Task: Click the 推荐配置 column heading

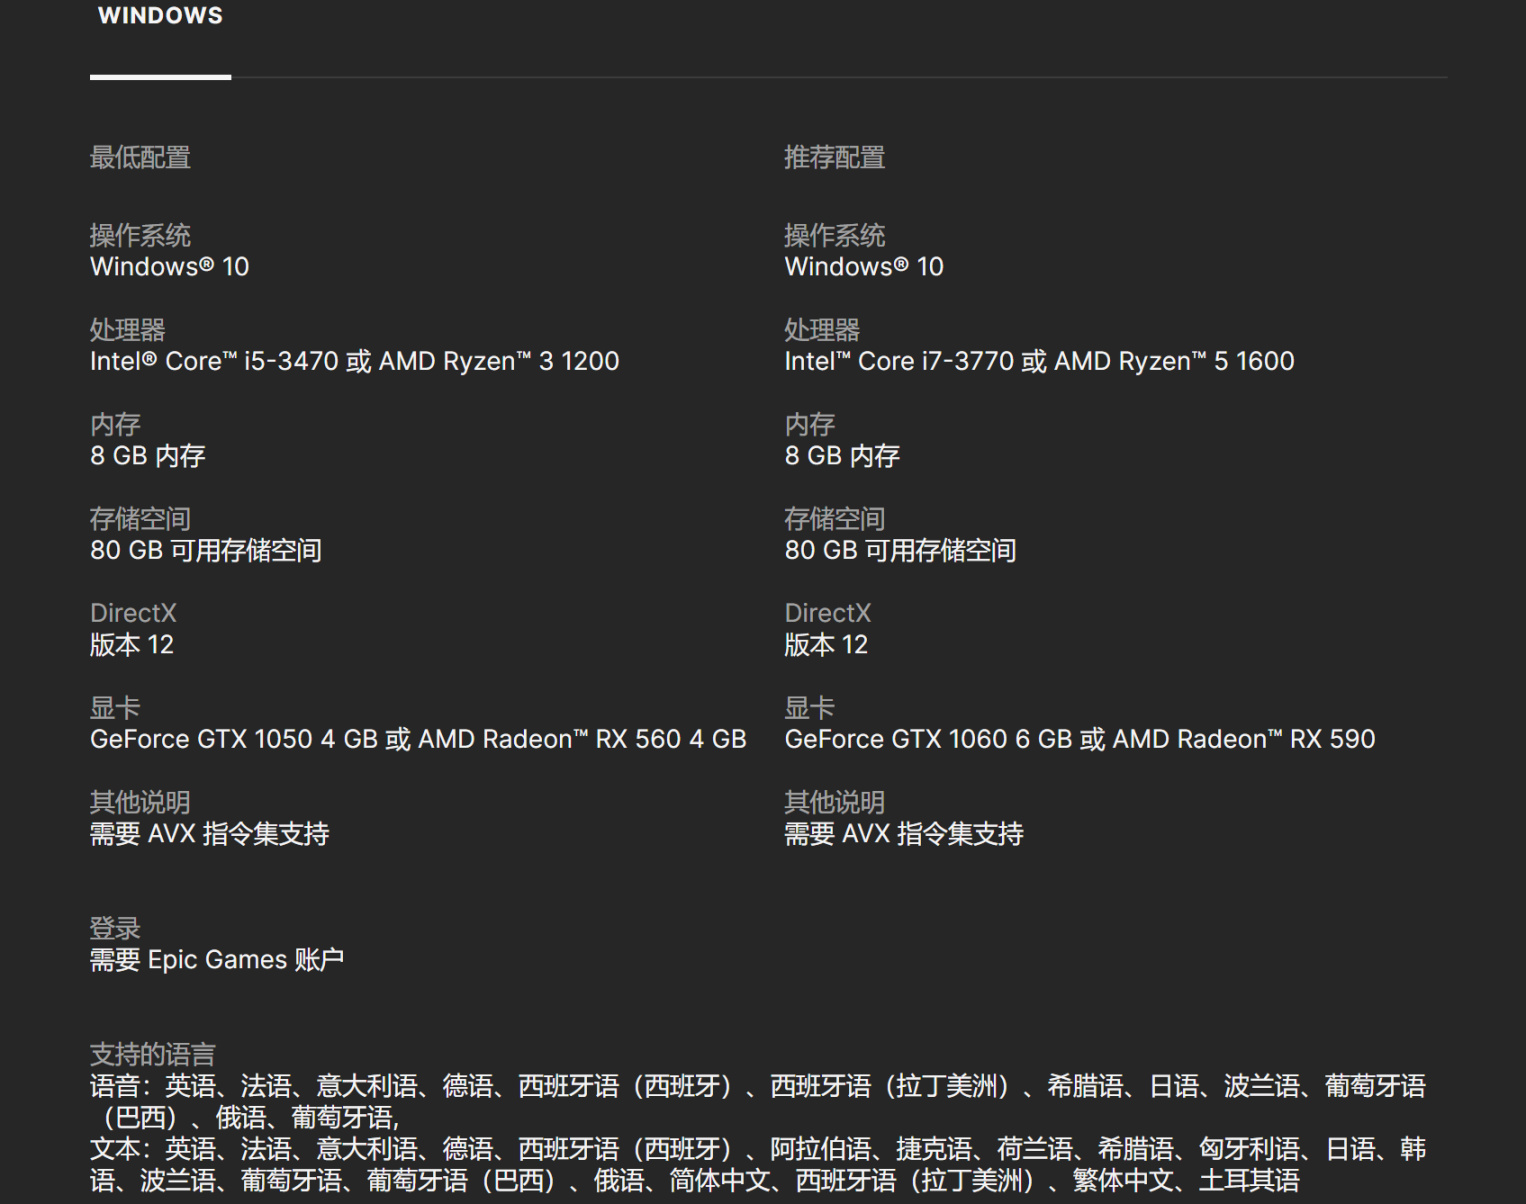Action: click(x=834, y=158)
